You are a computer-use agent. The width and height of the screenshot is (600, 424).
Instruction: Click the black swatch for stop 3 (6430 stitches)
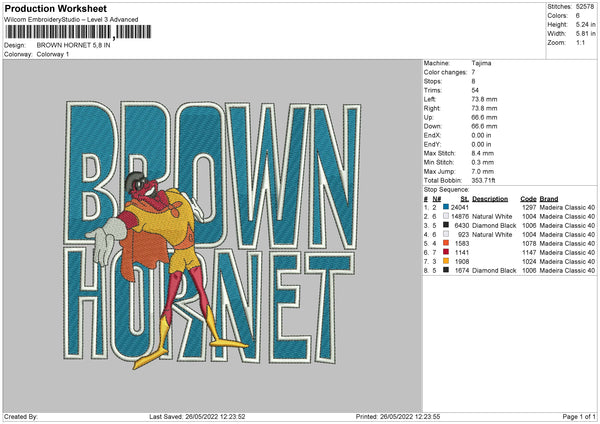[x=446, y=225]
